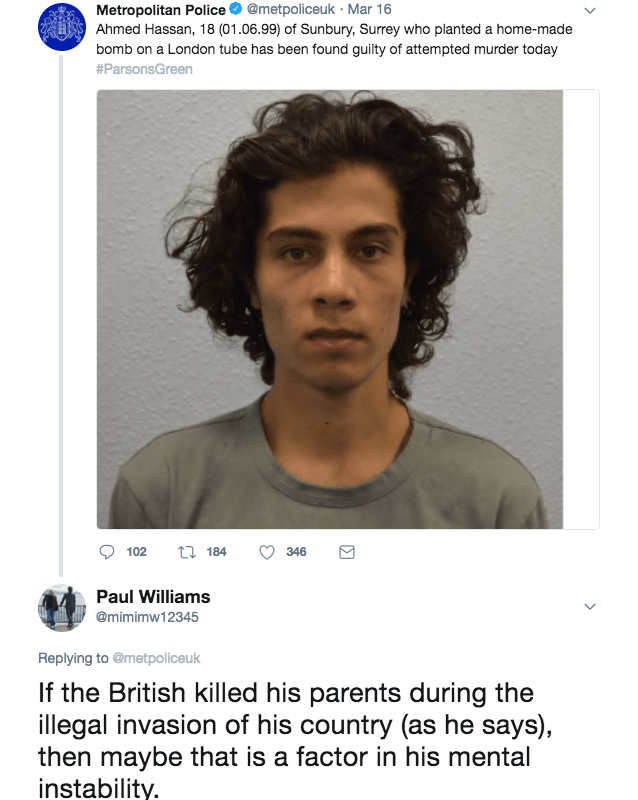
Task: Share the tweet via direct message envelope
Action: click(x=347, y=552)
